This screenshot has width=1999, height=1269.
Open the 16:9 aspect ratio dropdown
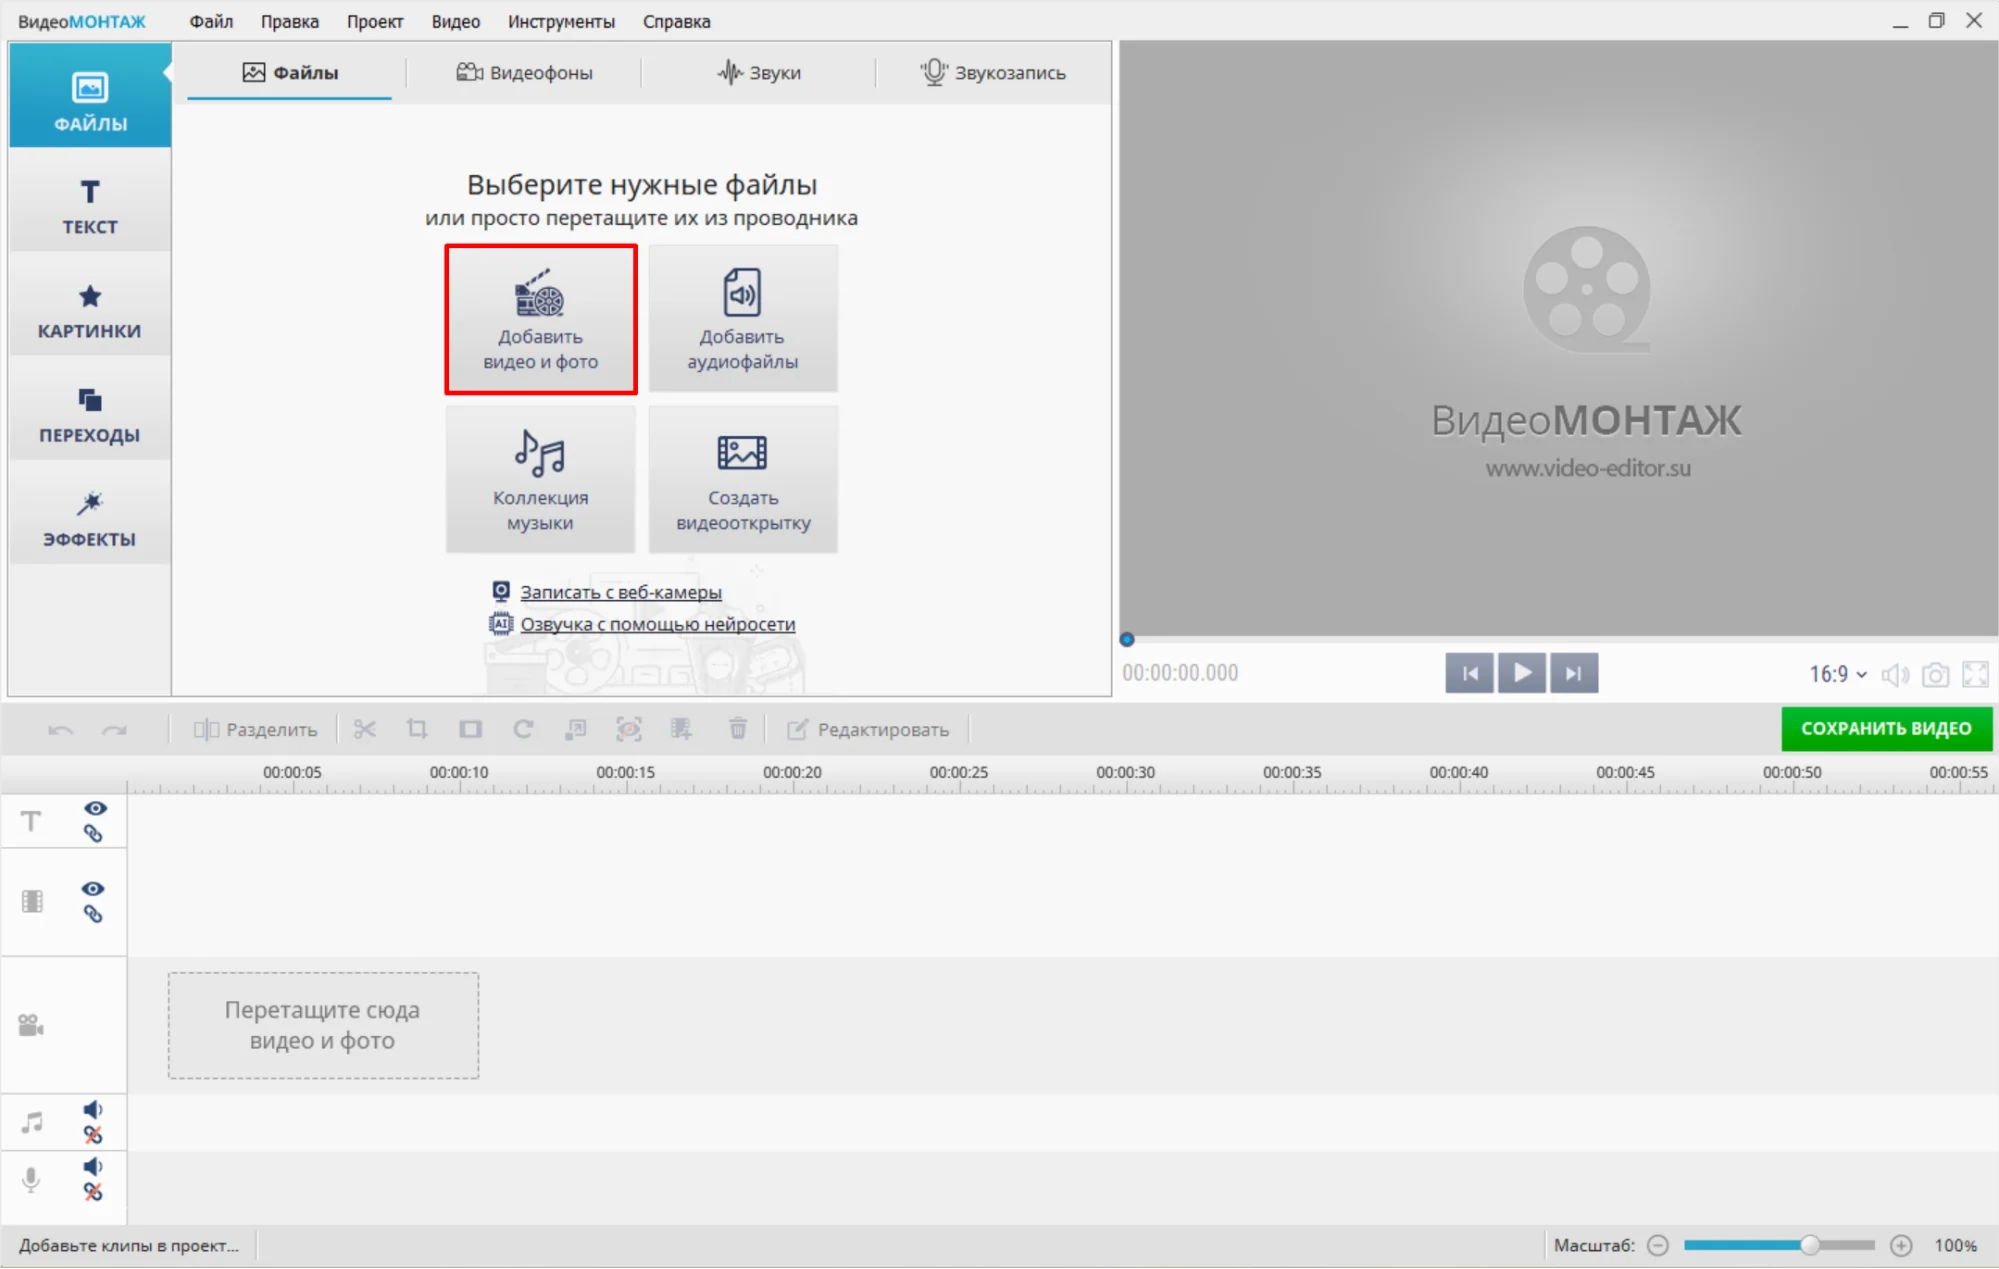click(x=1838, y=674)
